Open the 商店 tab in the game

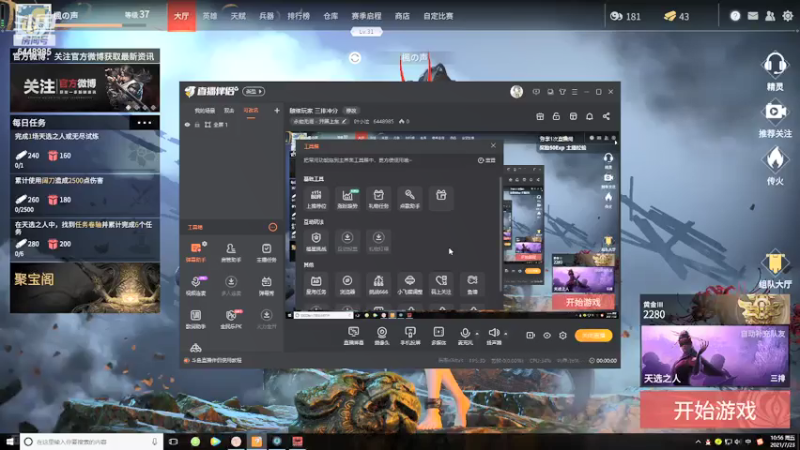[x=402, y=16]
